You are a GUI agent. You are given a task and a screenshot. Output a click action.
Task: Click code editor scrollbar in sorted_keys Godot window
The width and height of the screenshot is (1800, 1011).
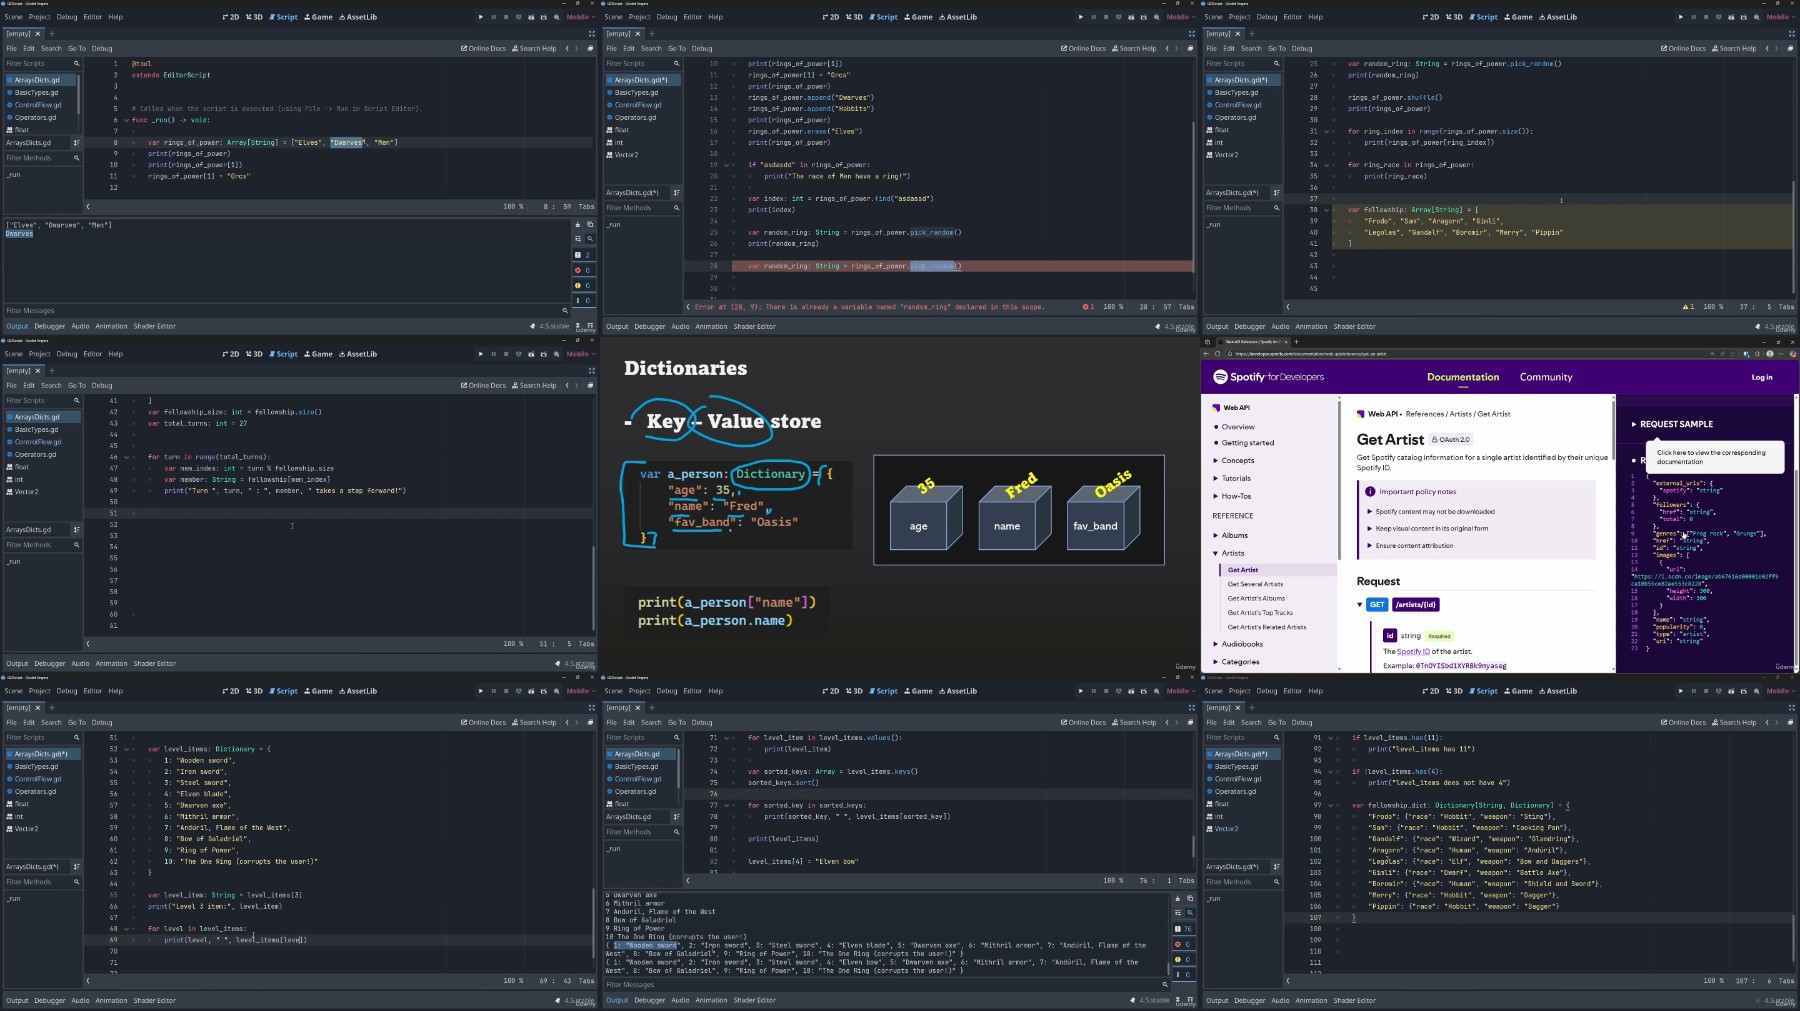1193,846
